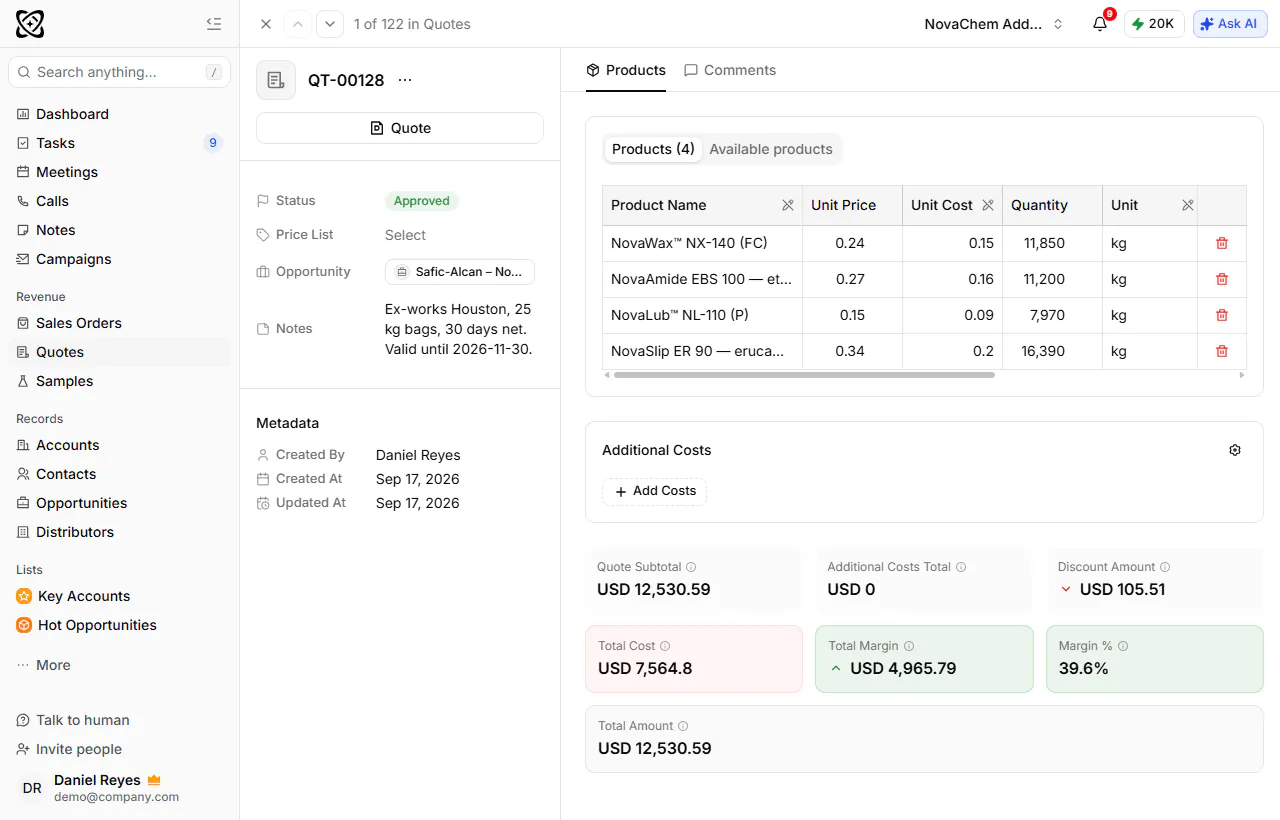Show Quote Subtotal info tooltip icon
The height and width of the screenshot is (820, 1280).
pos(691,567)
